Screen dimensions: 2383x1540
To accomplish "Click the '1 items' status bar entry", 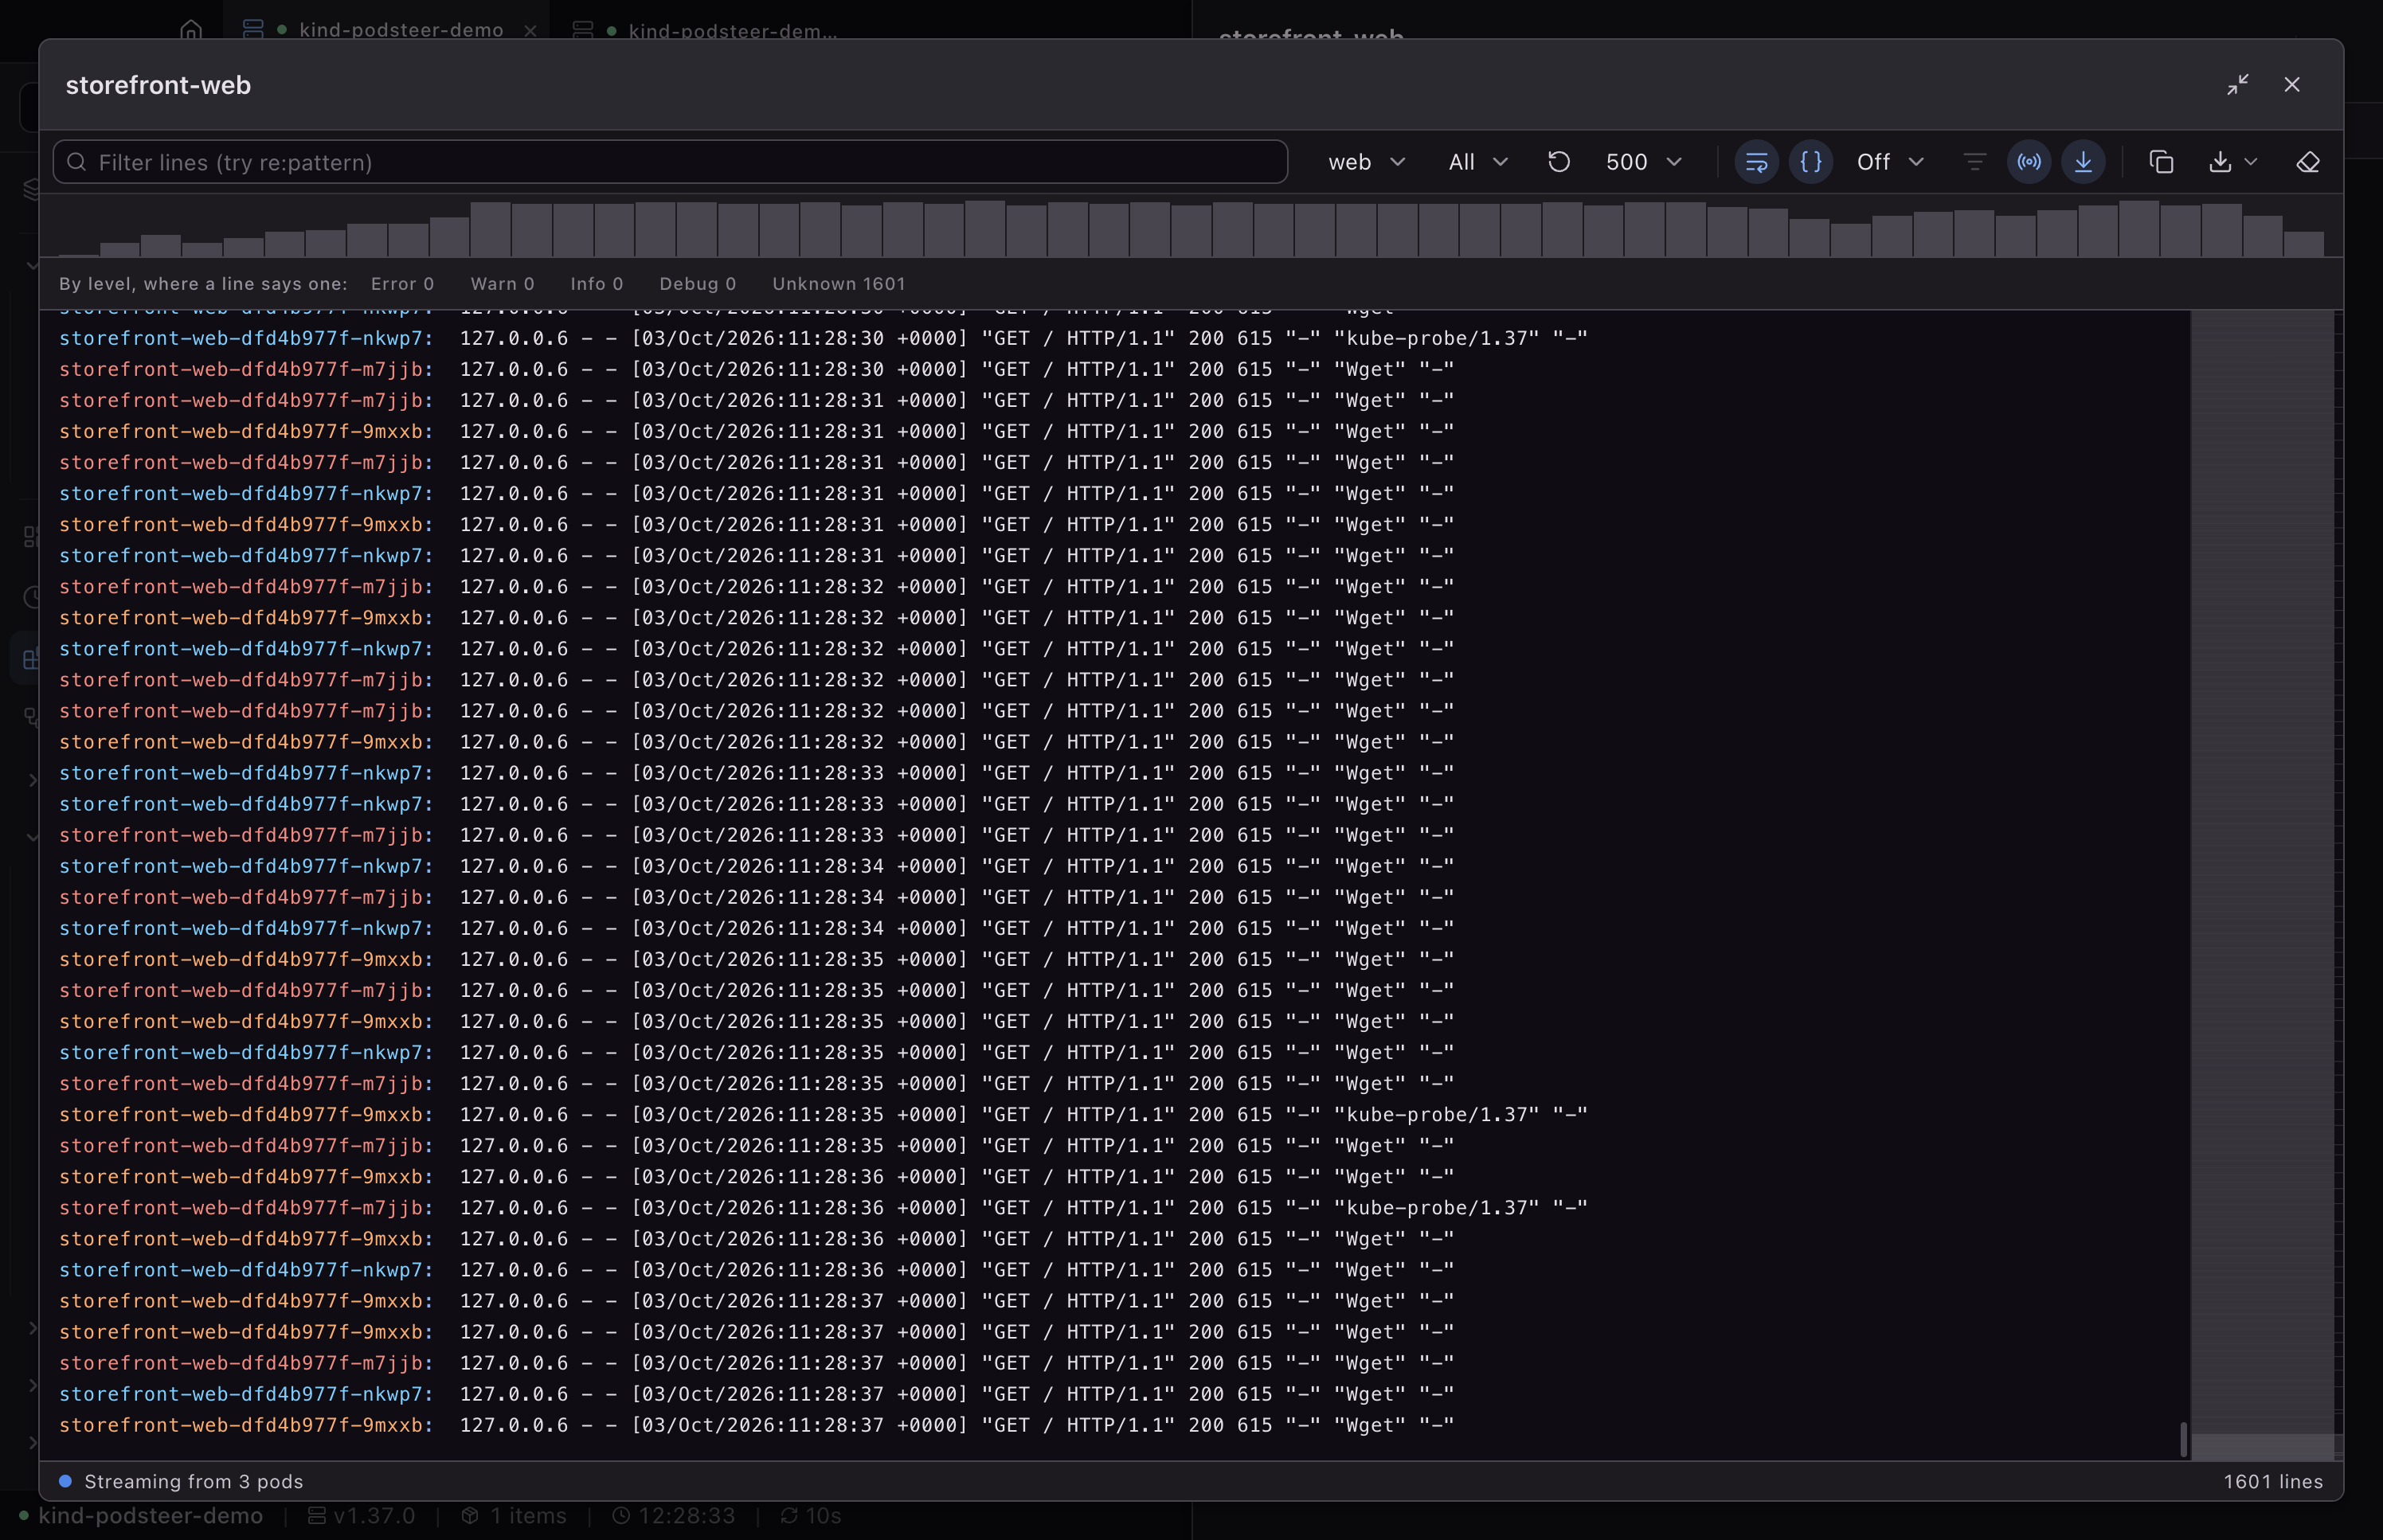I will pyautogui.click(x=514, y=1516).
